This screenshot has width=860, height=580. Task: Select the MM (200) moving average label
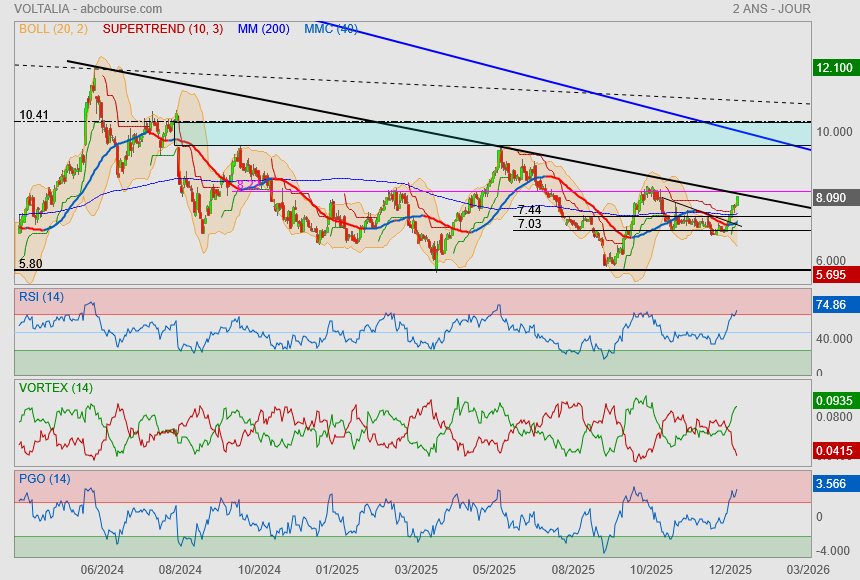tap(265, 29)
